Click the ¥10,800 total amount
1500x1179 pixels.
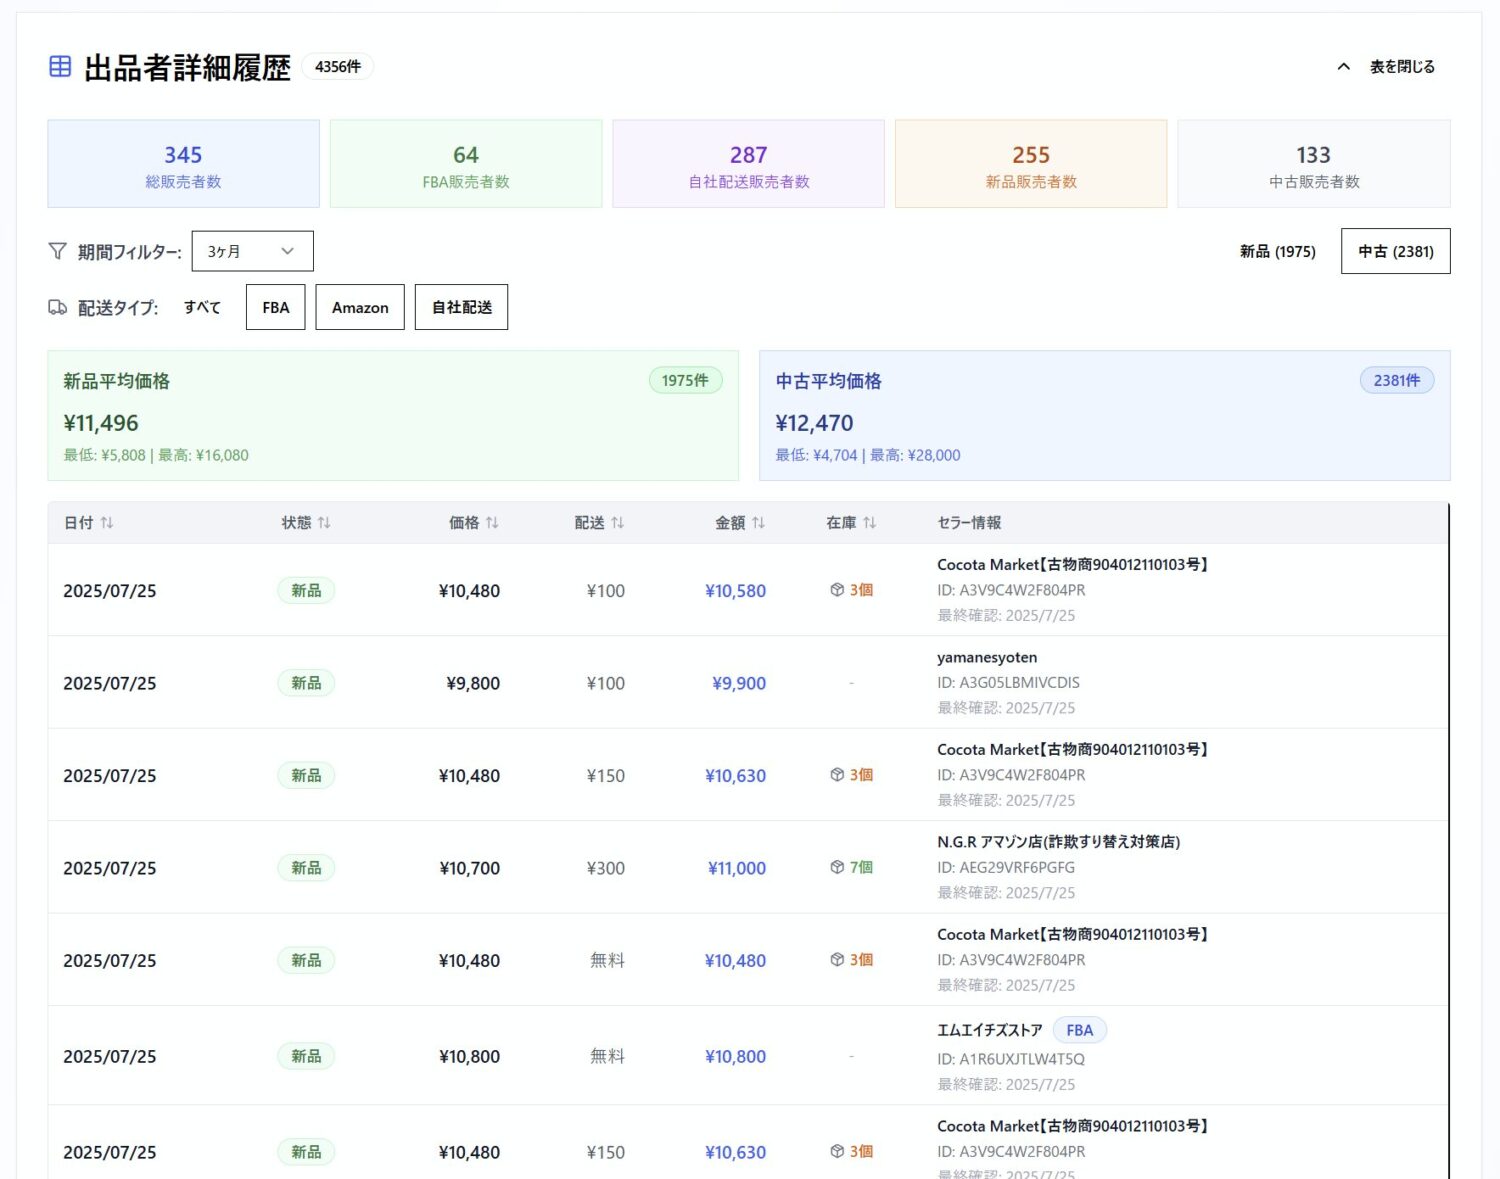tap(735, 1057)
